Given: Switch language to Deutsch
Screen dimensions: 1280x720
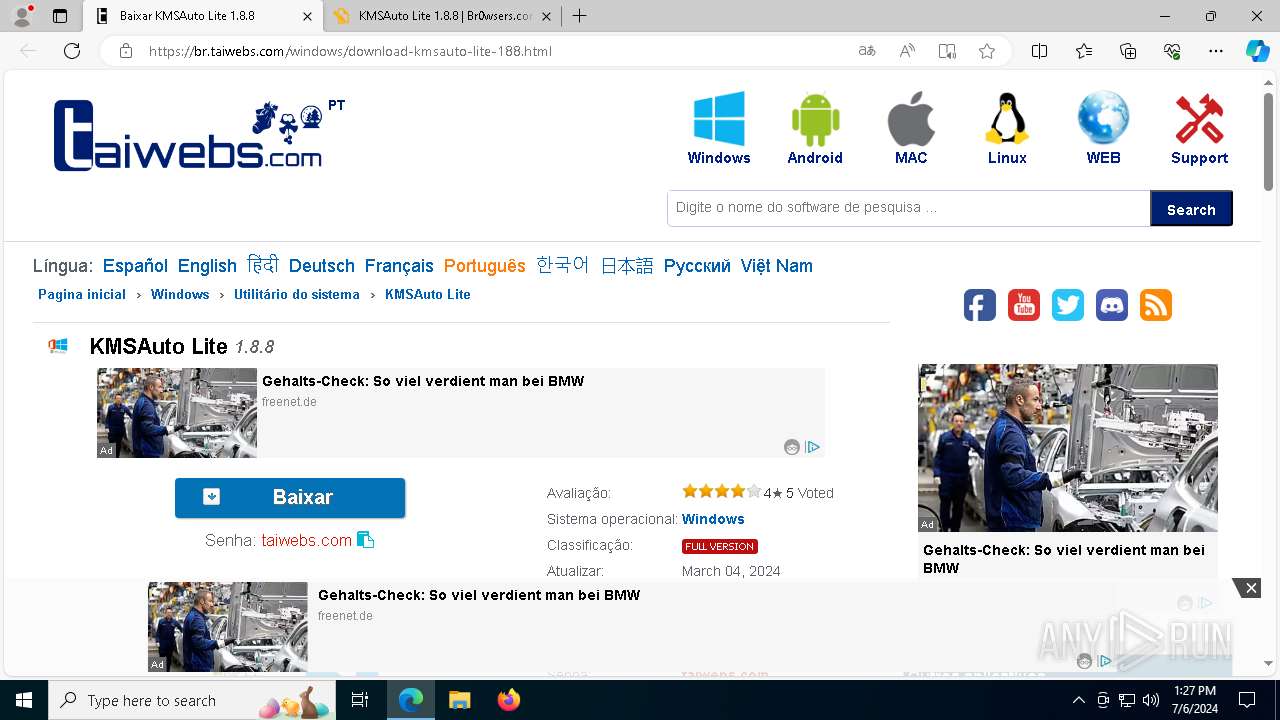Looking at the screenshot, I should tap(322, 266).
